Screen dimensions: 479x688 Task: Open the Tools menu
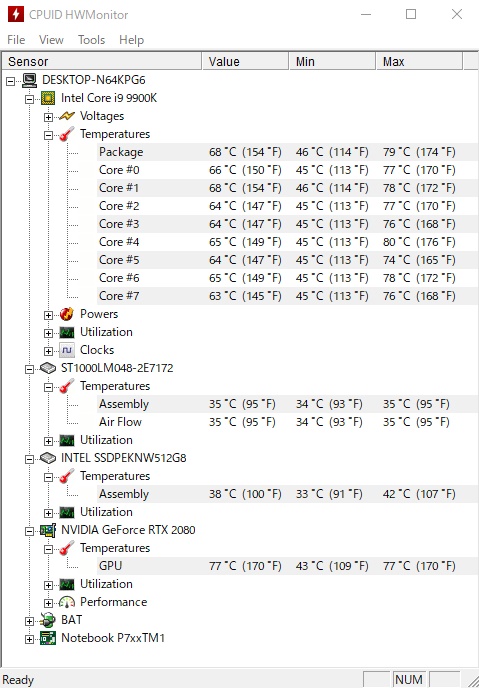click(x=91, y=40)
